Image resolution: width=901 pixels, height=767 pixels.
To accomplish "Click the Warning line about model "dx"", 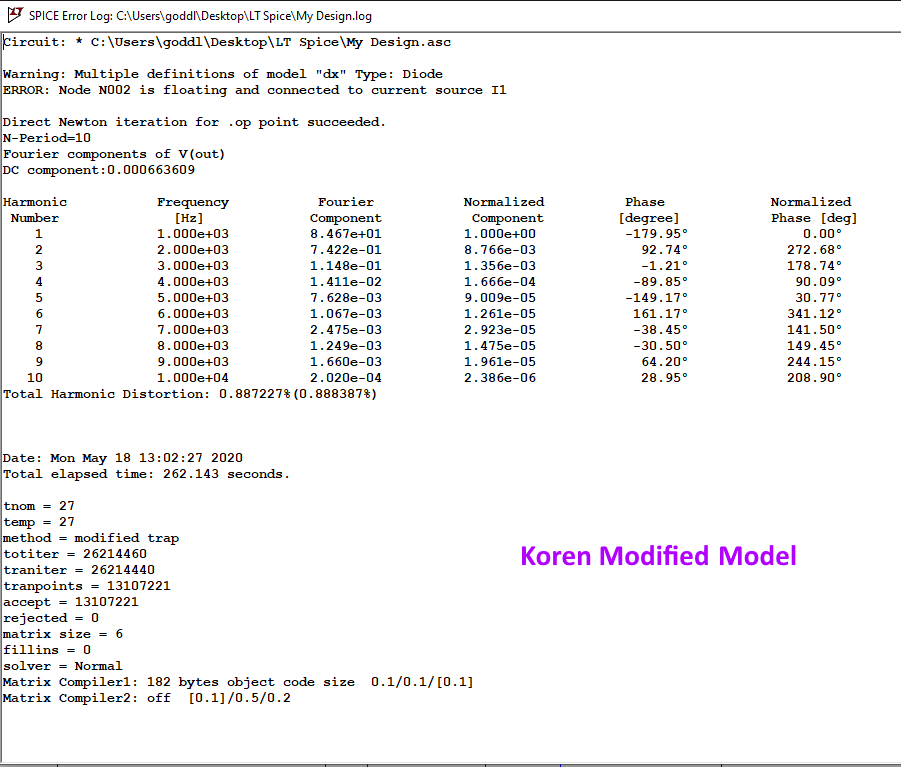I will (223, 74).
